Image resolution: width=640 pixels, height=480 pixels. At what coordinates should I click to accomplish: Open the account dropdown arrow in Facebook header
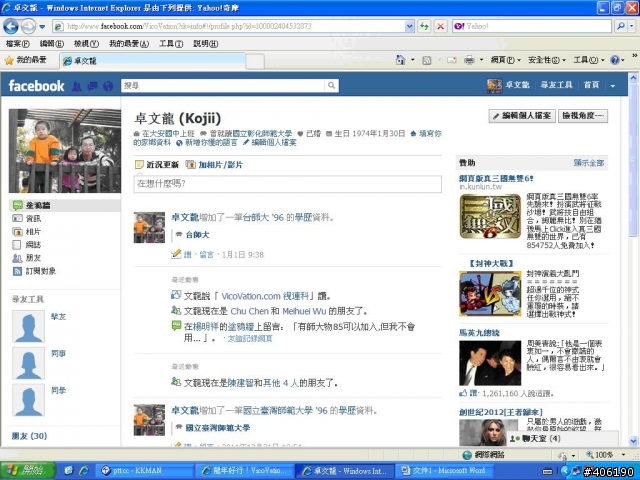613,86
